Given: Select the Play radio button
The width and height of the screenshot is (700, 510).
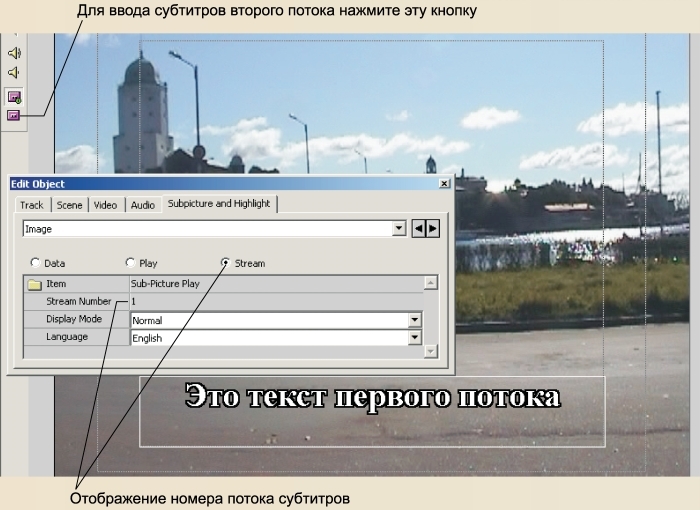Looking at the screenshot, I should coord(130,263).
